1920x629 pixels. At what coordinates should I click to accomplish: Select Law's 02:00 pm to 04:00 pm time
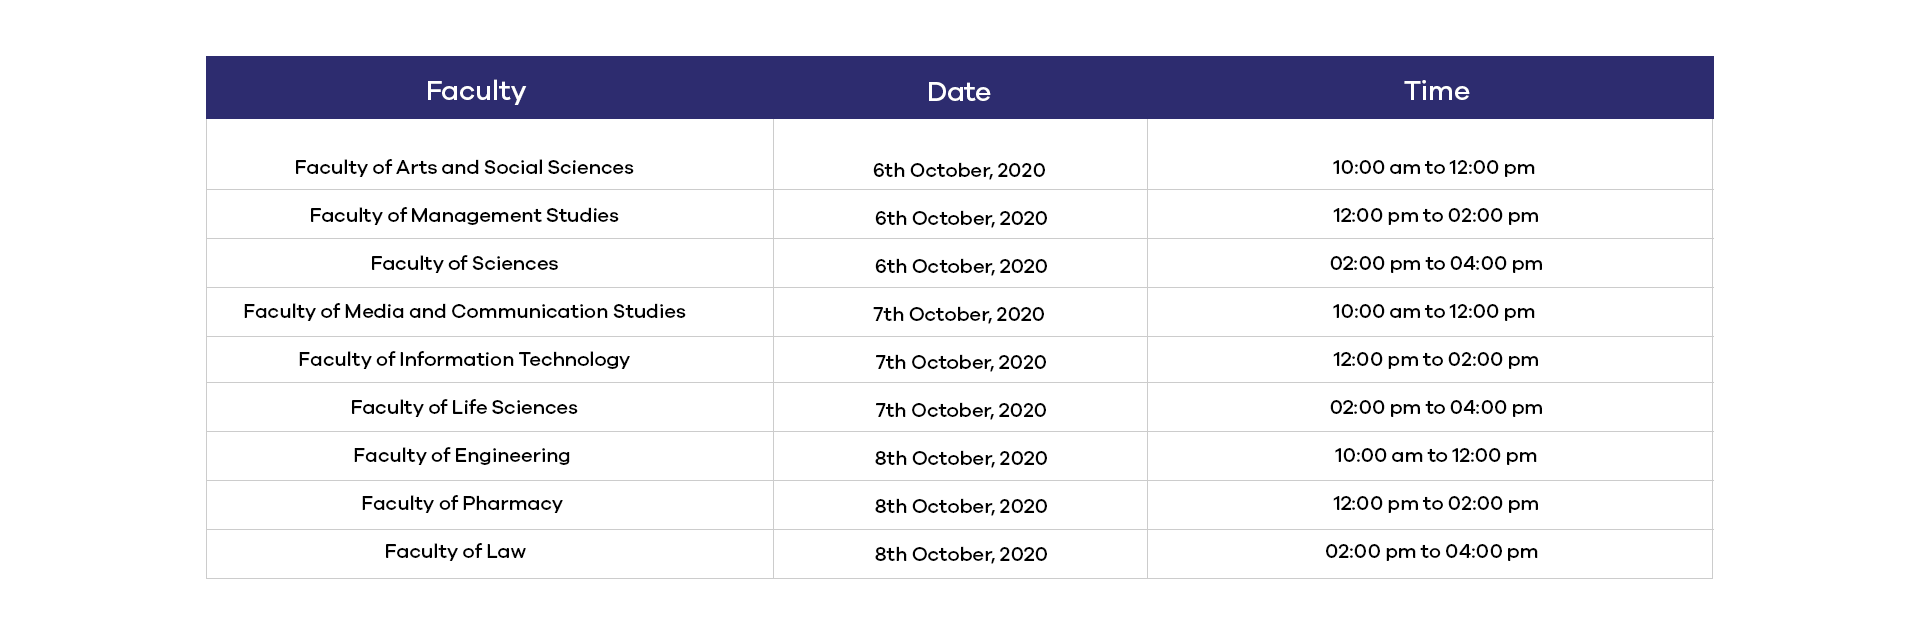click(x=1432, y=551)
